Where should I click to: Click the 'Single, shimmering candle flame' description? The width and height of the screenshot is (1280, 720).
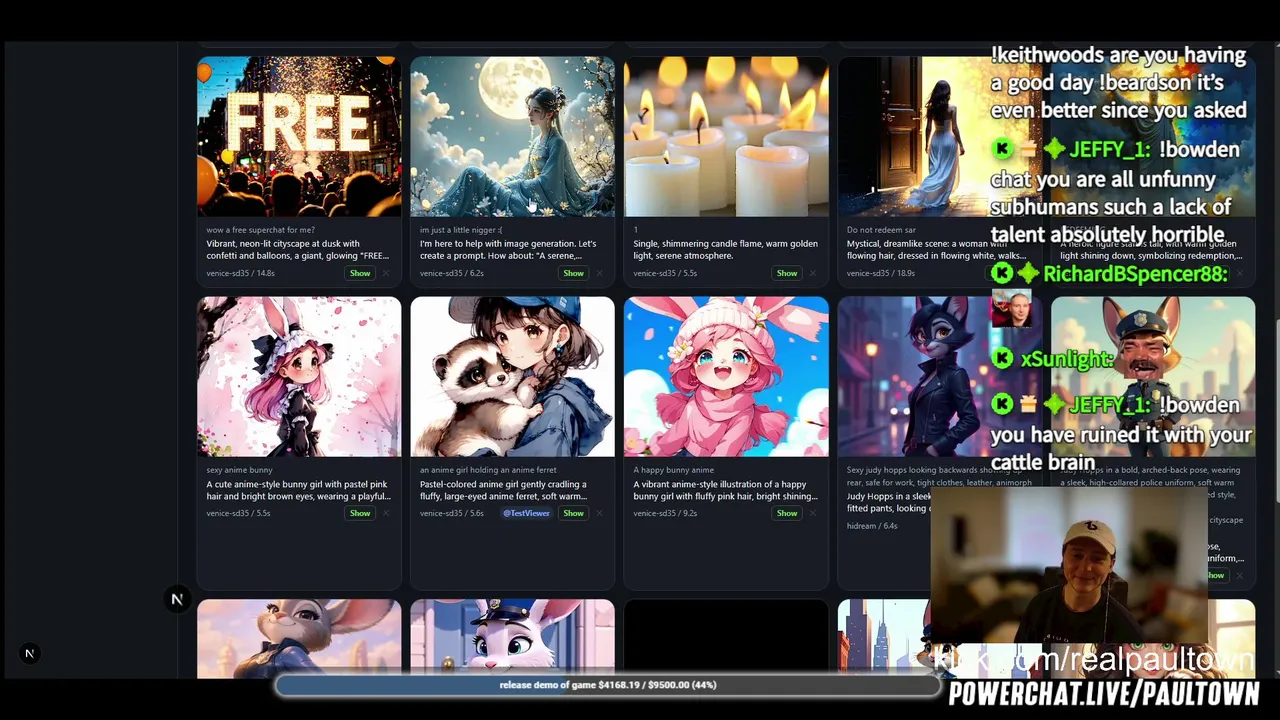pyautogui.click(x=725, y=250)
